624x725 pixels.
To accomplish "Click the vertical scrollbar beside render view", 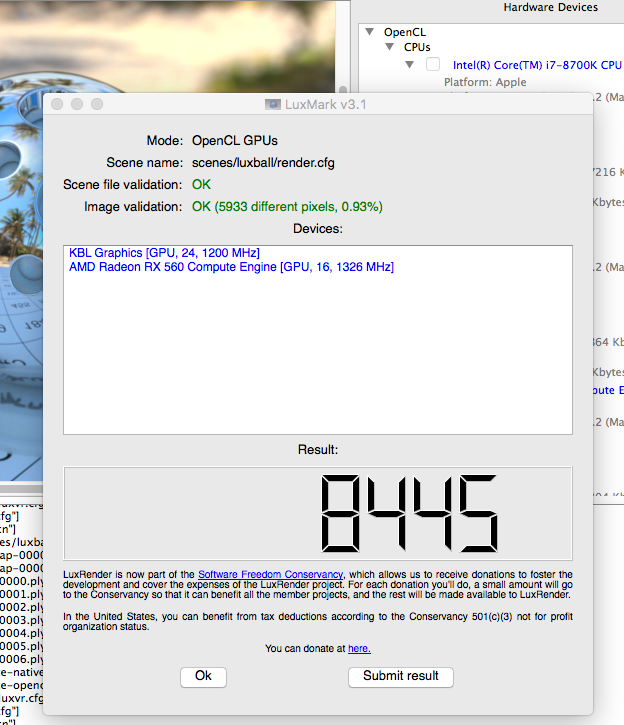I will click(x=343, y=46).
